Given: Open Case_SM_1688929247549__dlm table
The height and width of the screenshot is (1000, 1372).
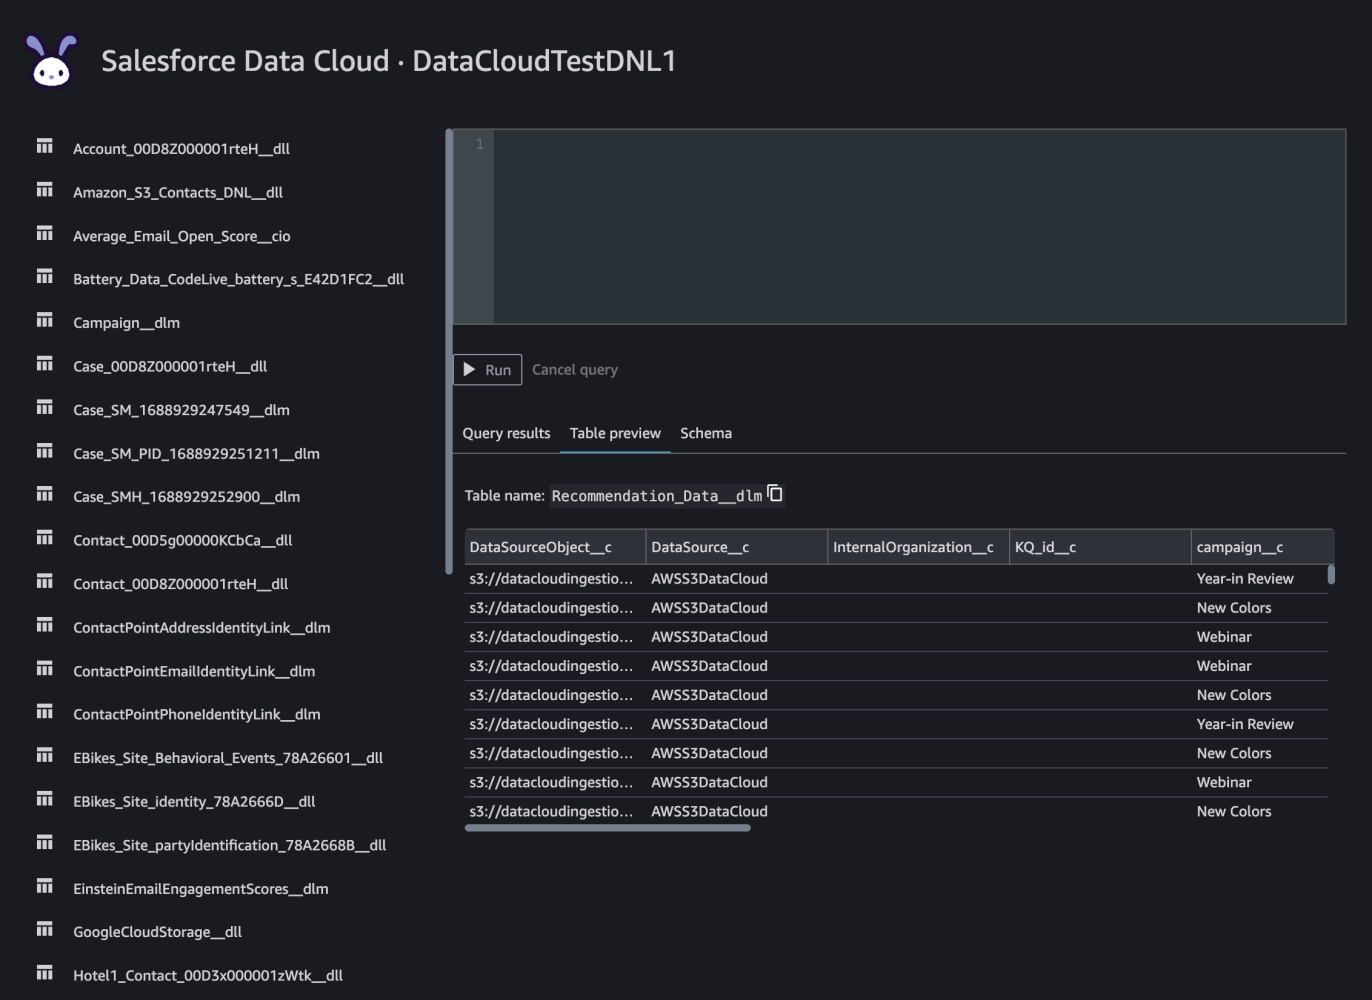Looking at the screenshot, I should [181, 410].
